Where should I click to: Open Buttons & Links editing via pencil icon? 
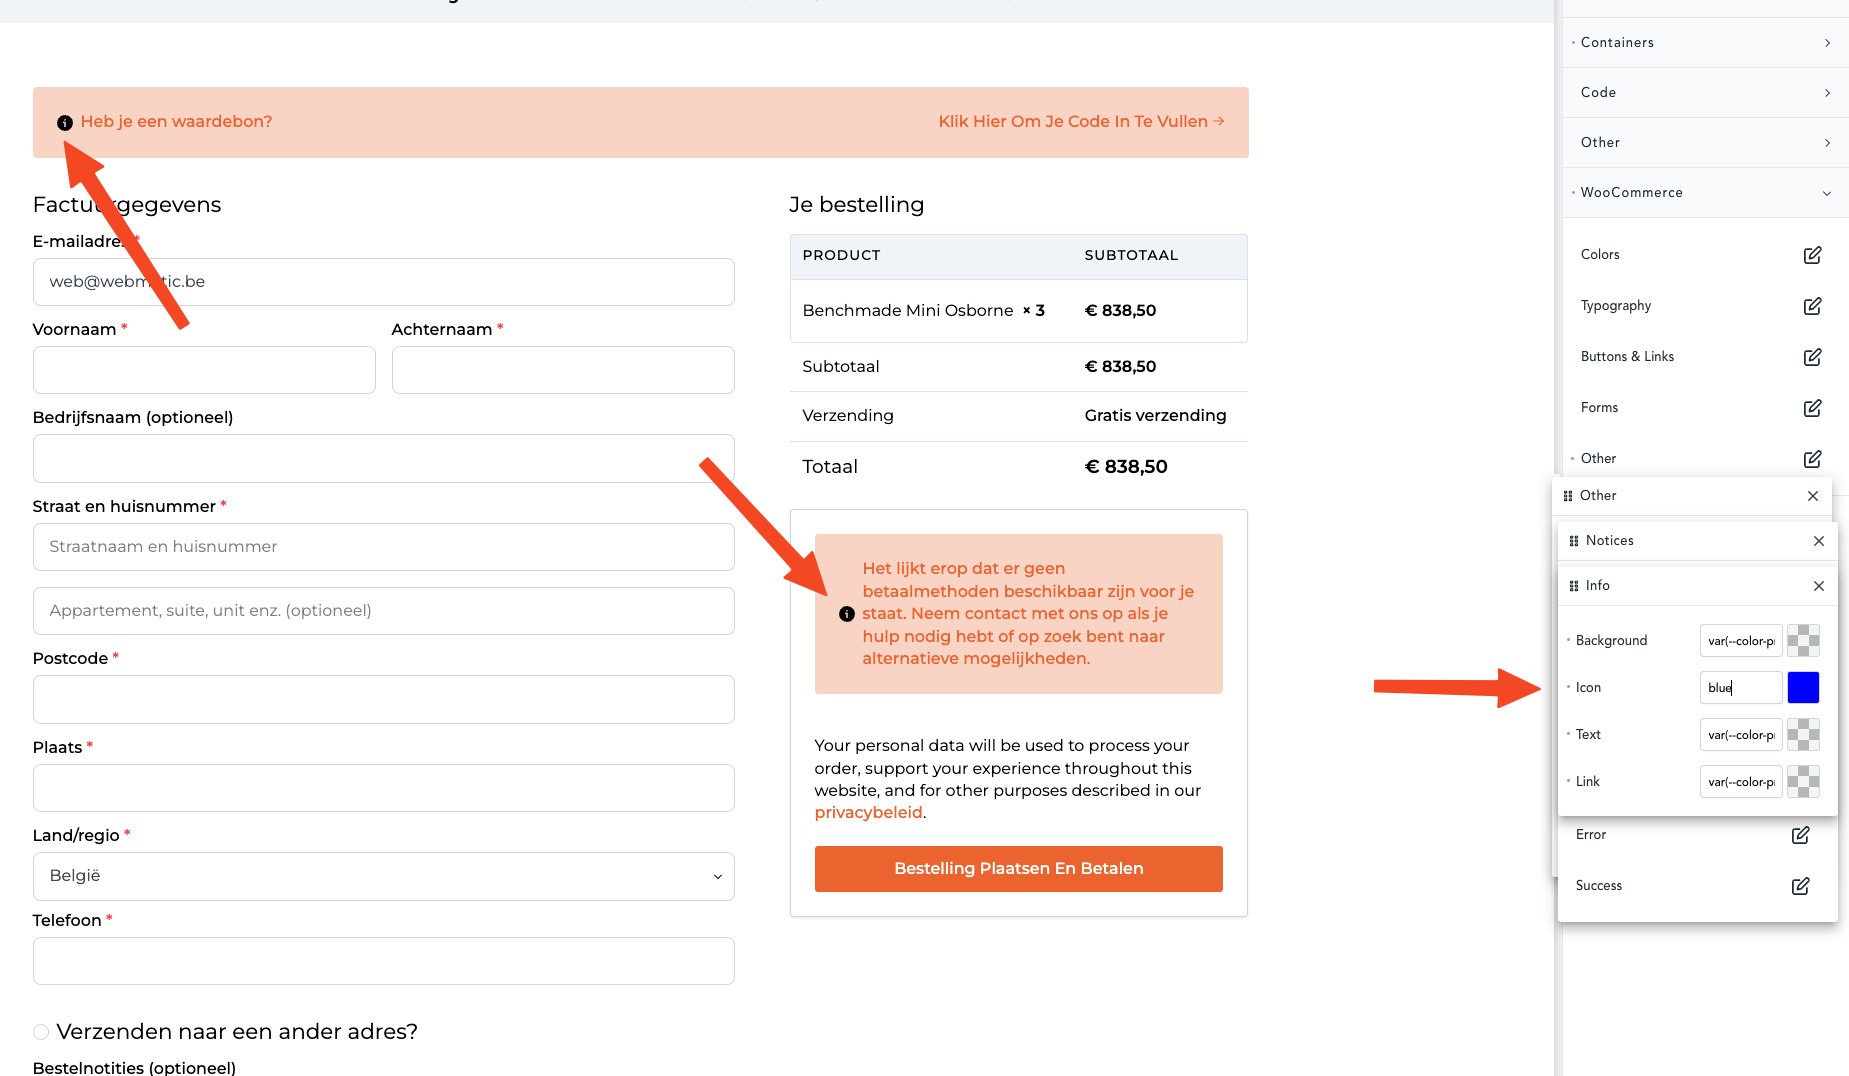(1812, 357)
